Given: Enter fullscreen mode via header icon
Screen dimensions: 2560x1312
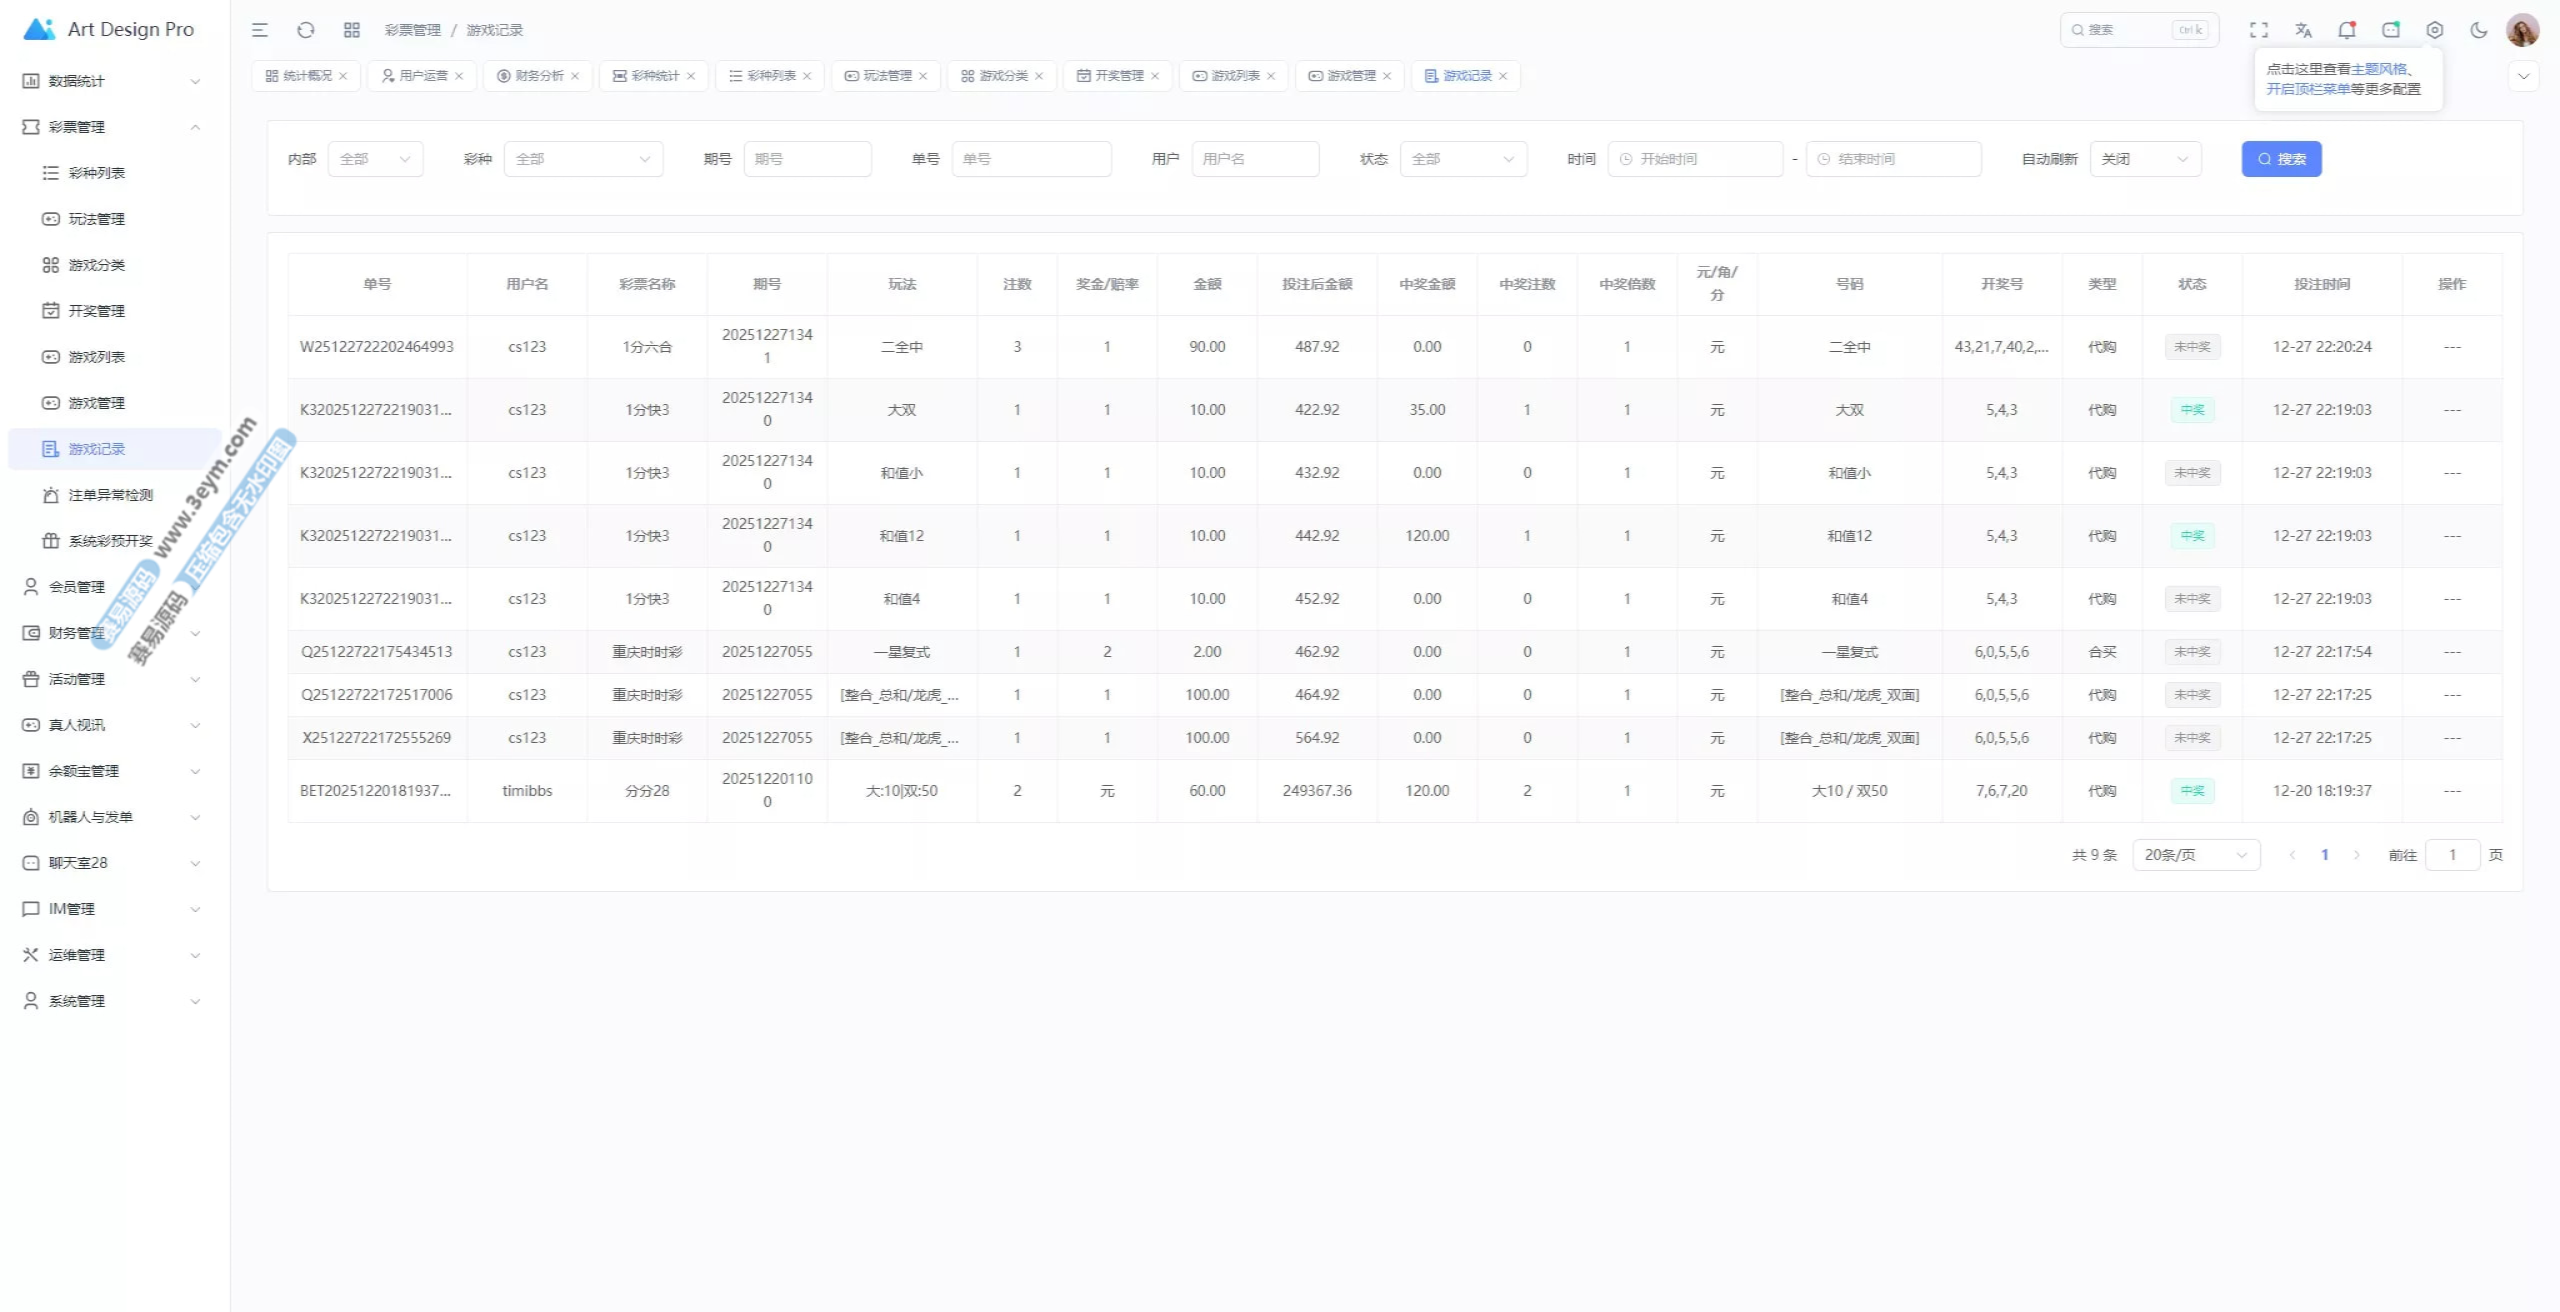Looking at the screenshot, I should (x=2259, y=30).
